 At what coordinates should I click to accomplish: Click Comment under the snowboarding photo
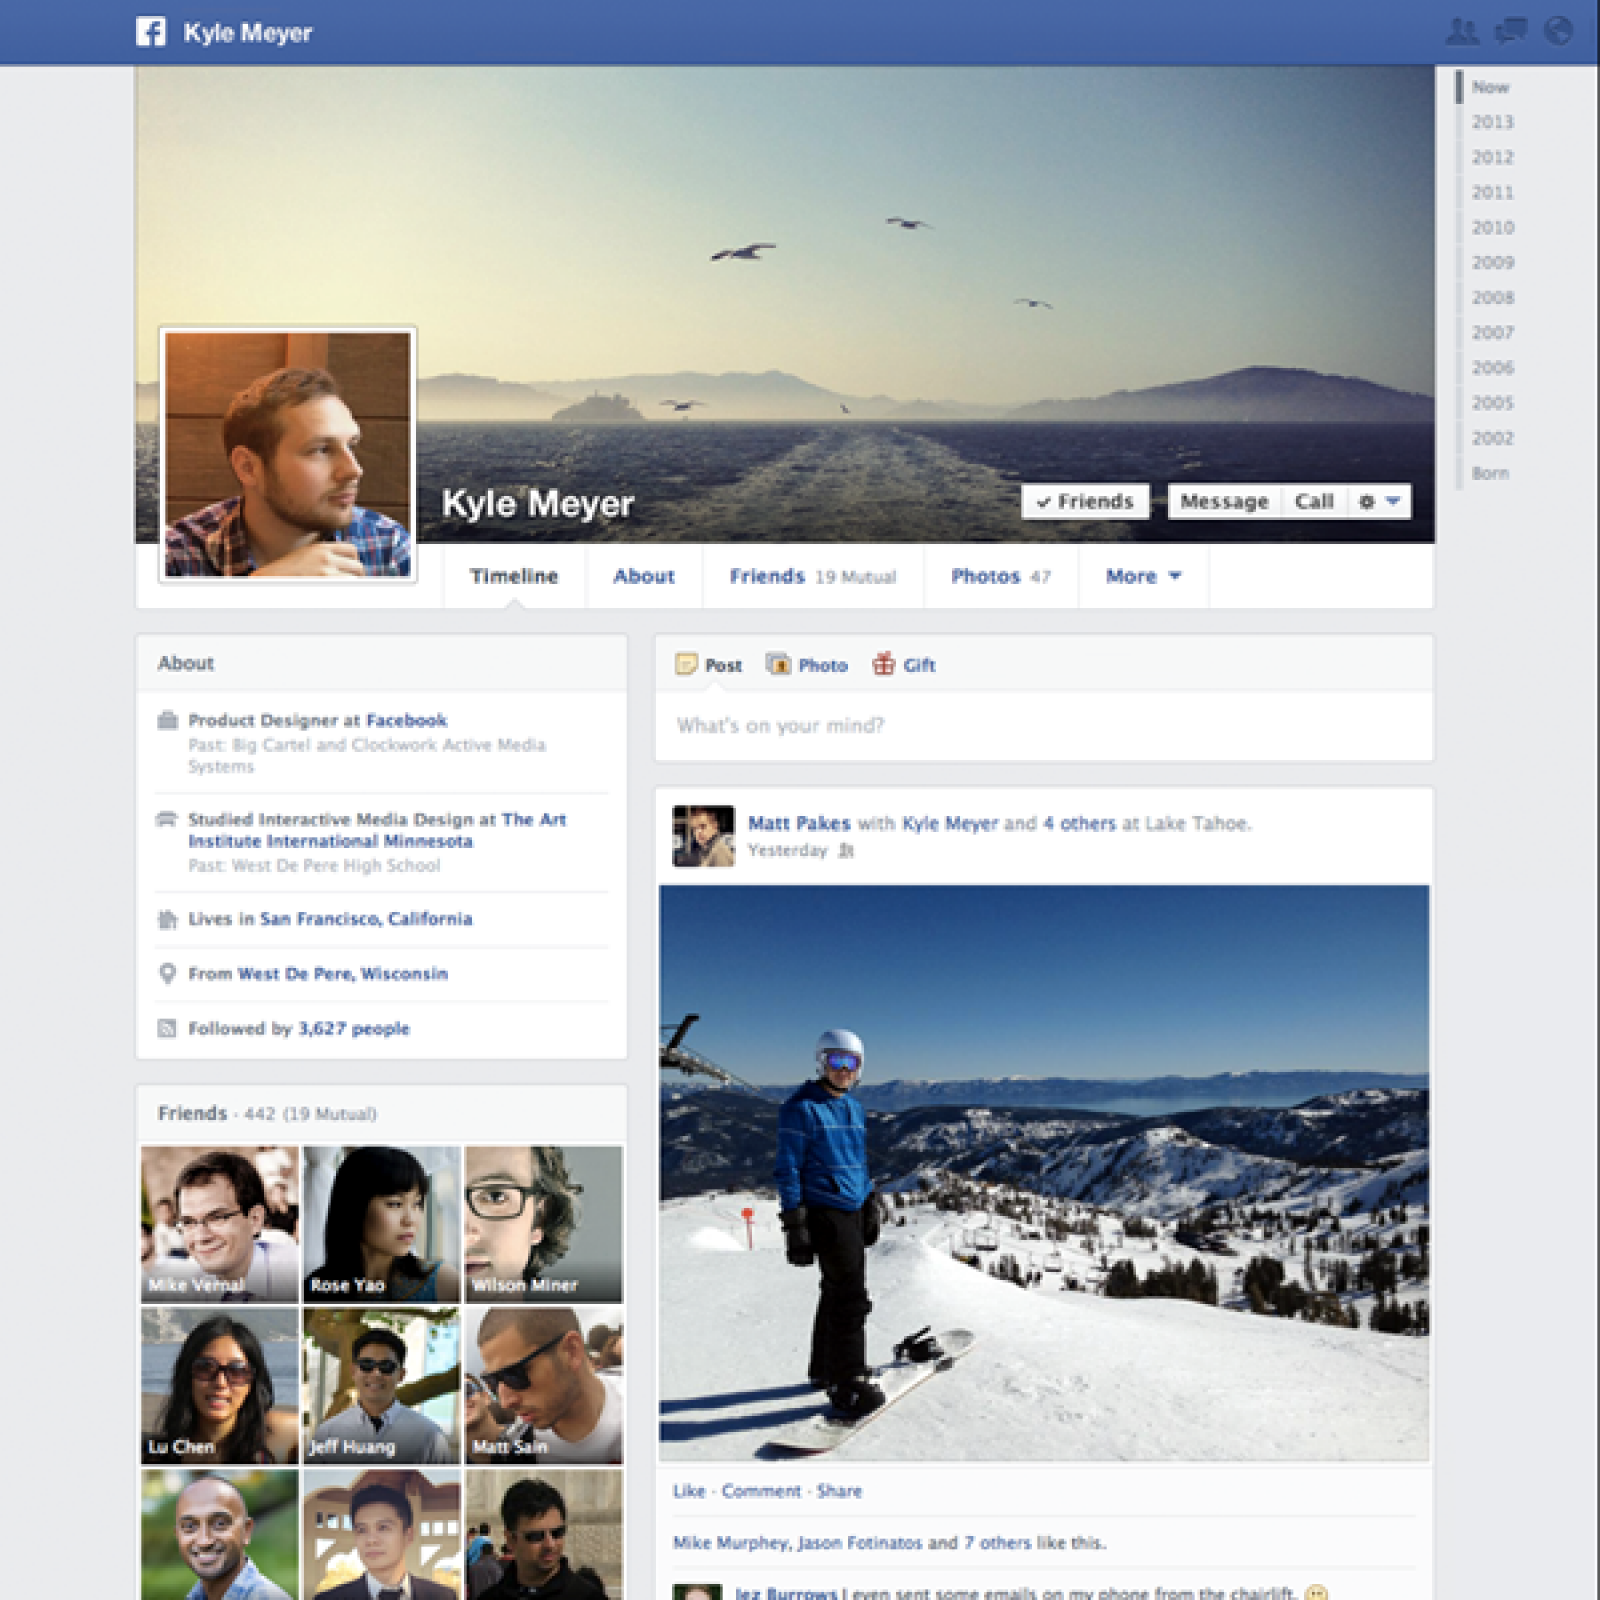pyautogui.click(x=761, y=1491)
